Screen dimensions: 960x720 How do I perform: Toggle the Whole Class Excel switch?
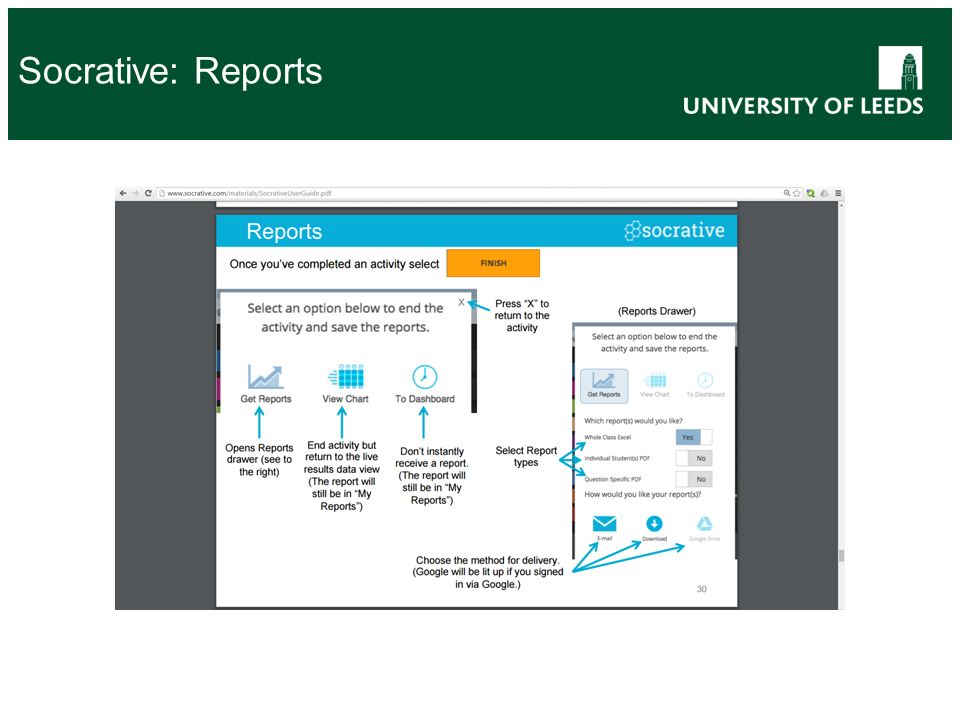point(694,437)
